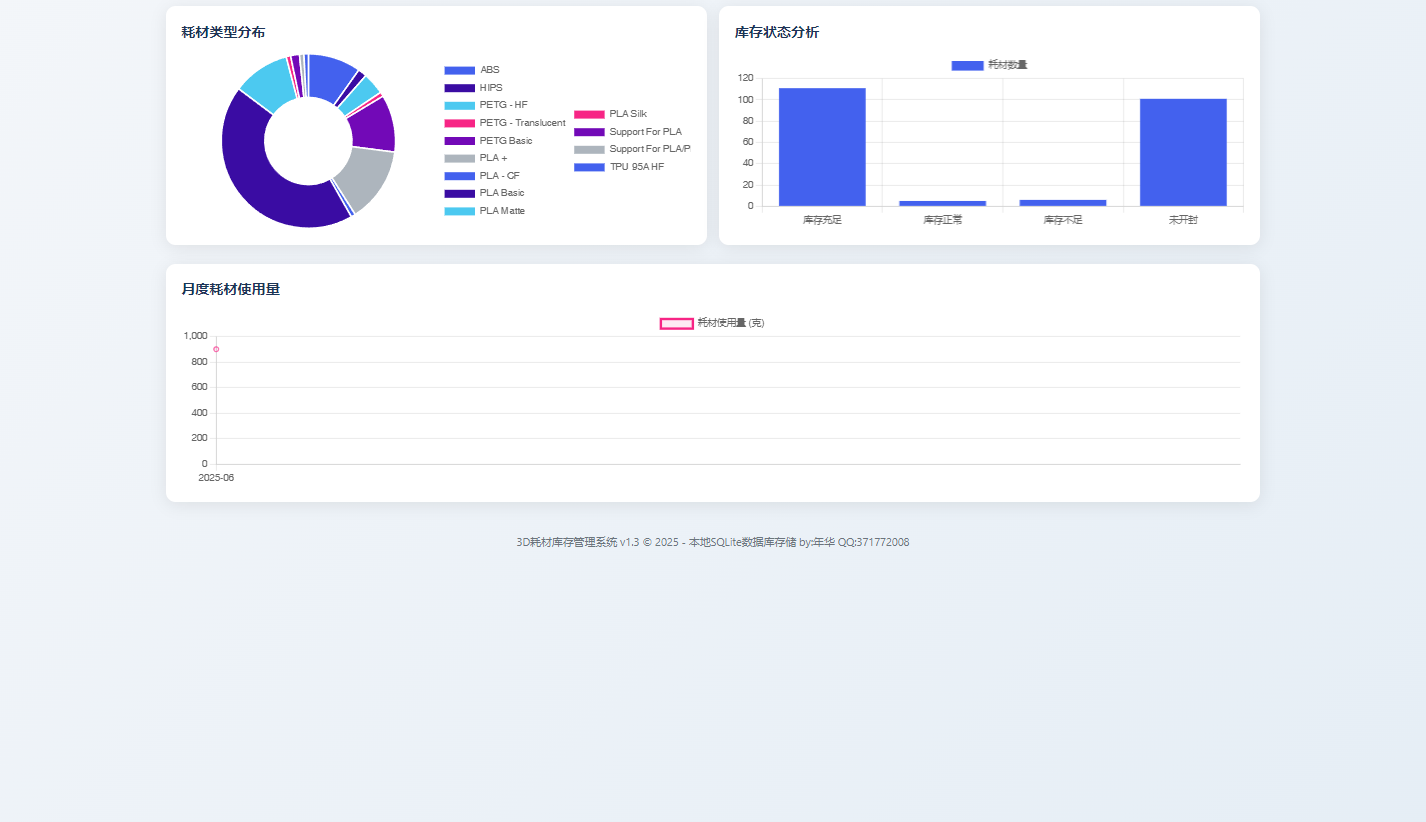Click the TPU 95A HF legend item

click(x=619, y=167)
